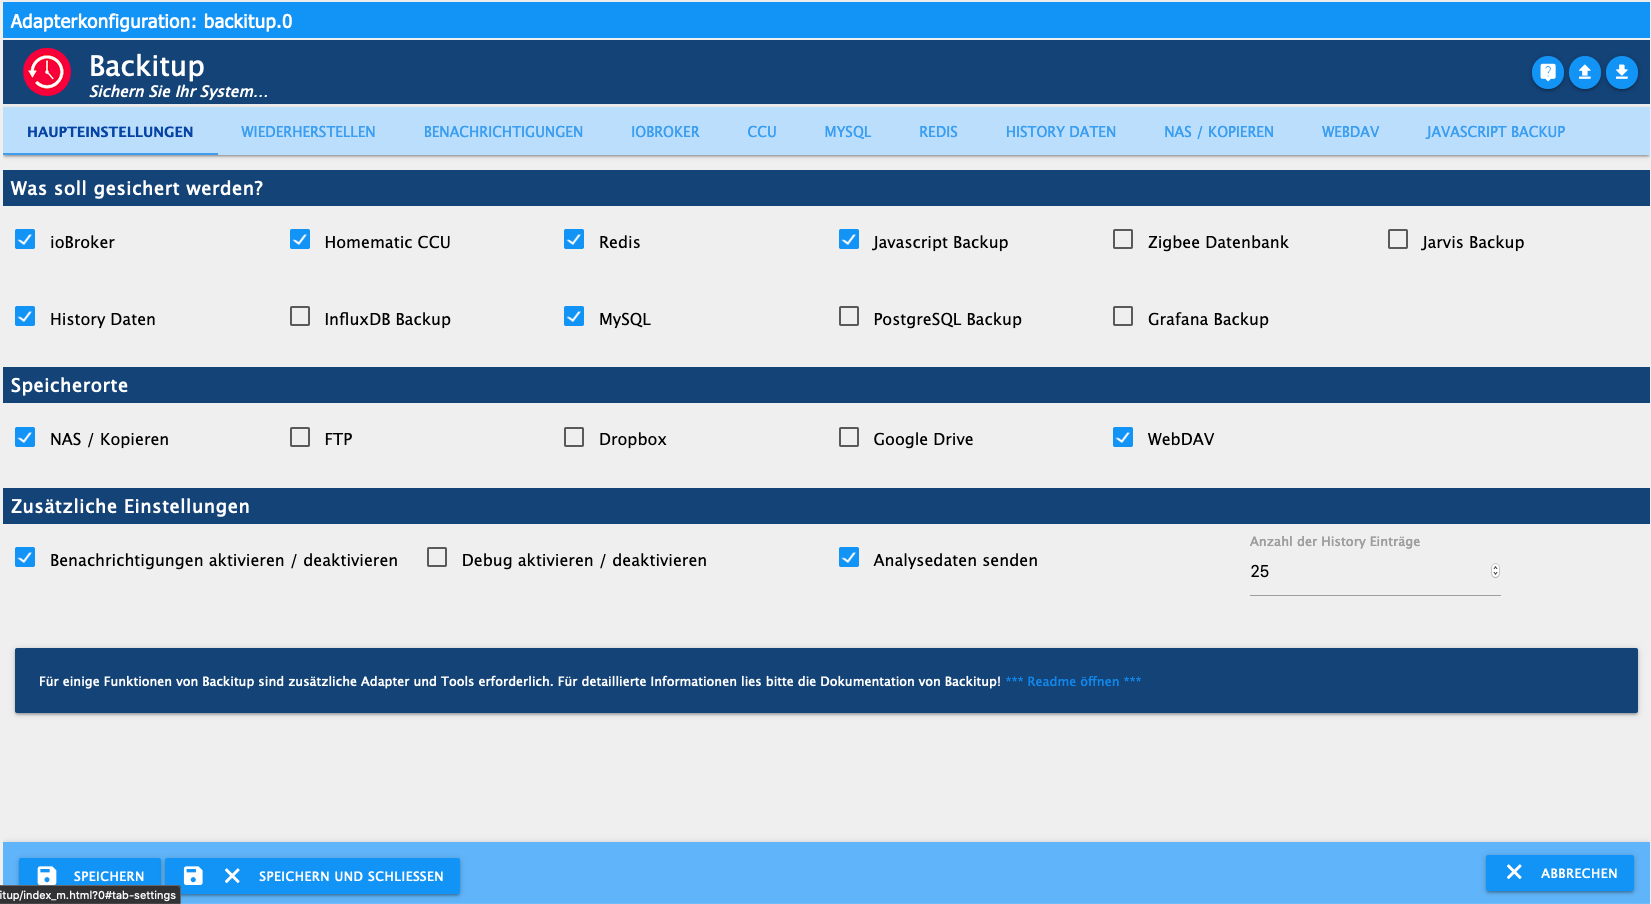Toggle the Javascript Backup checkbox
1651x904 pixels.
tap(849, 240)
